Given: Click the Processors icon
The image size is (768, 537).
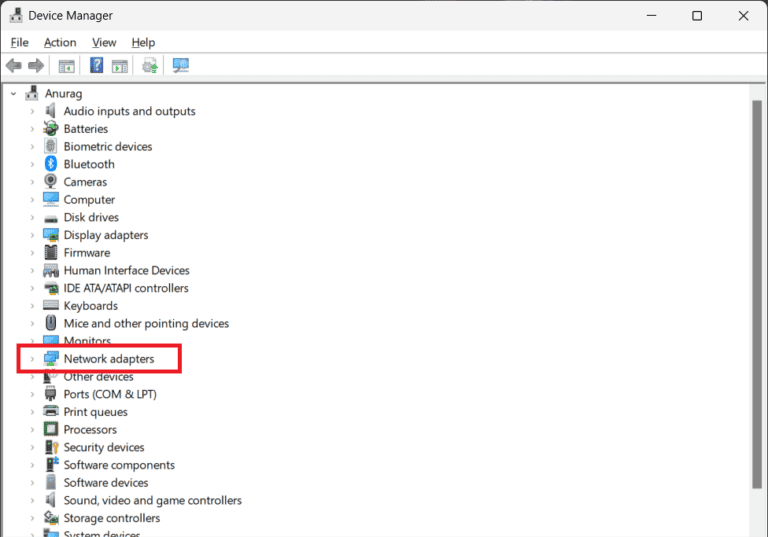Looking at the screenshot, I should tap(50, 429).
